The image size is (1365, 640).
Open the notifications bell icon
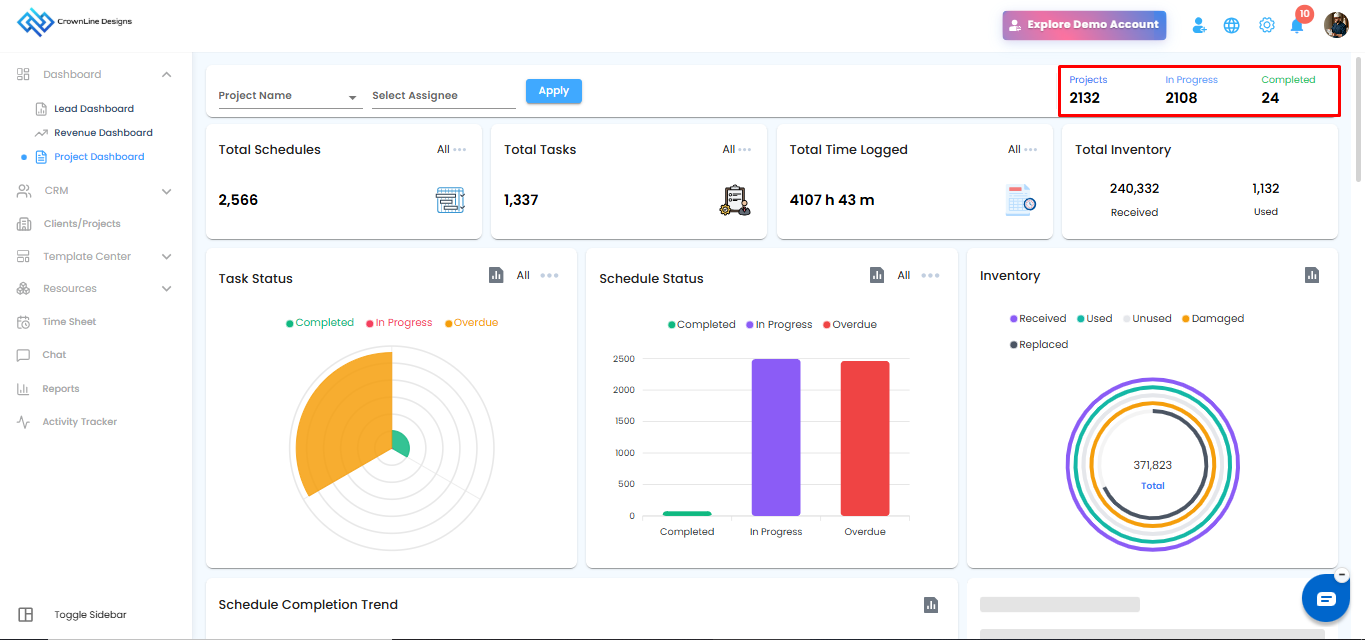[x=1297, y=26]
